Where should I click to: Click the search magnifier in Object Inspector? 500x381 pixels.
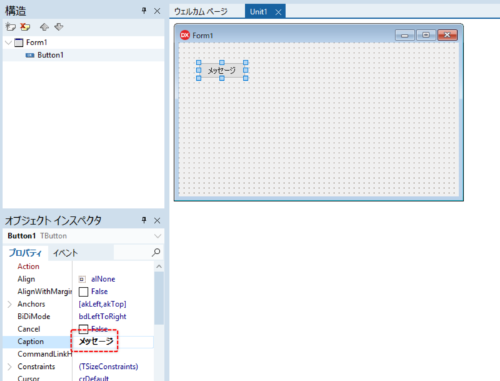click(x=156, y=252)
